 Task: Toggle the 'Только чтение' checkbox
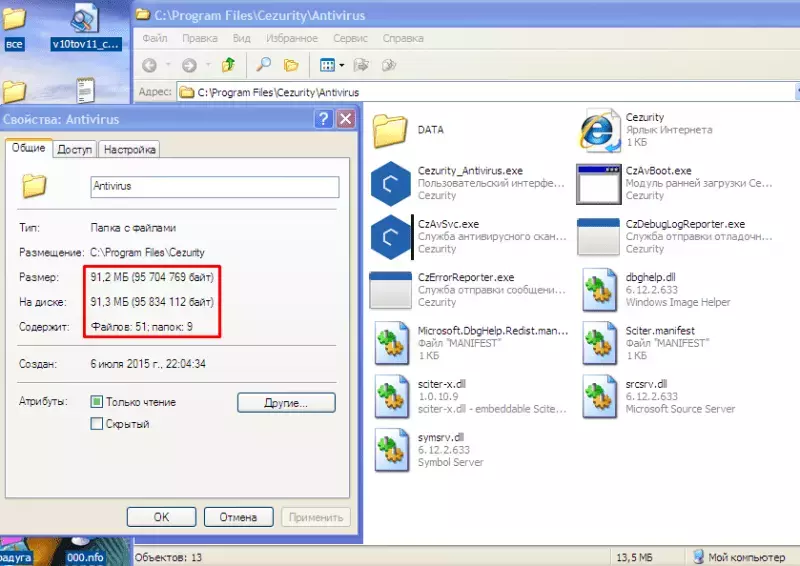[x=96, y=402]
